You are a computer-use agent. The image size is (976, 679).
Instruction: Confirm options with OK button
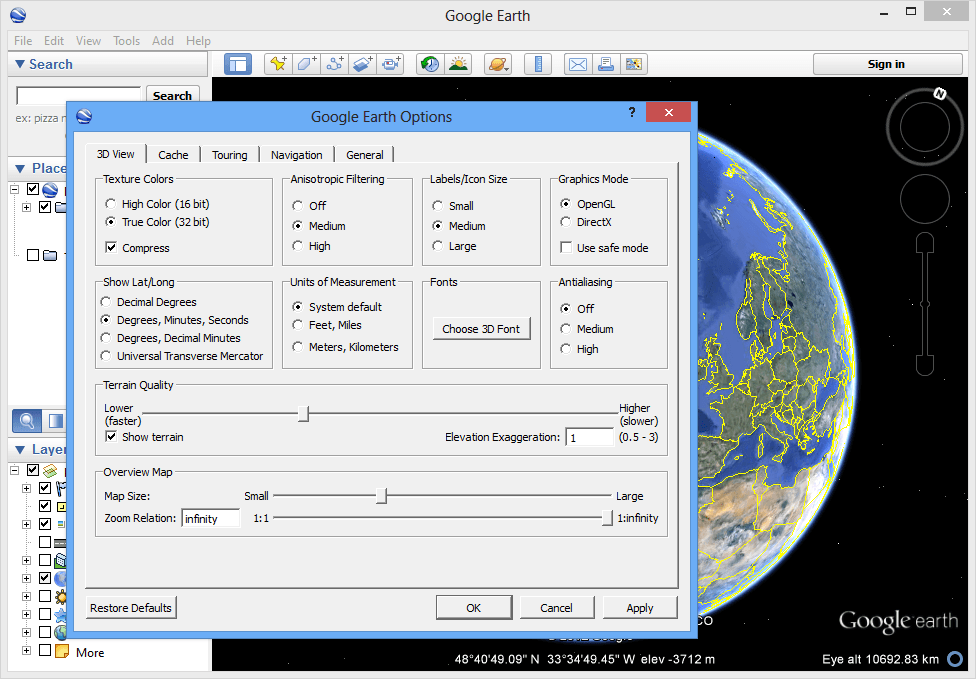[x=474, y=607]
